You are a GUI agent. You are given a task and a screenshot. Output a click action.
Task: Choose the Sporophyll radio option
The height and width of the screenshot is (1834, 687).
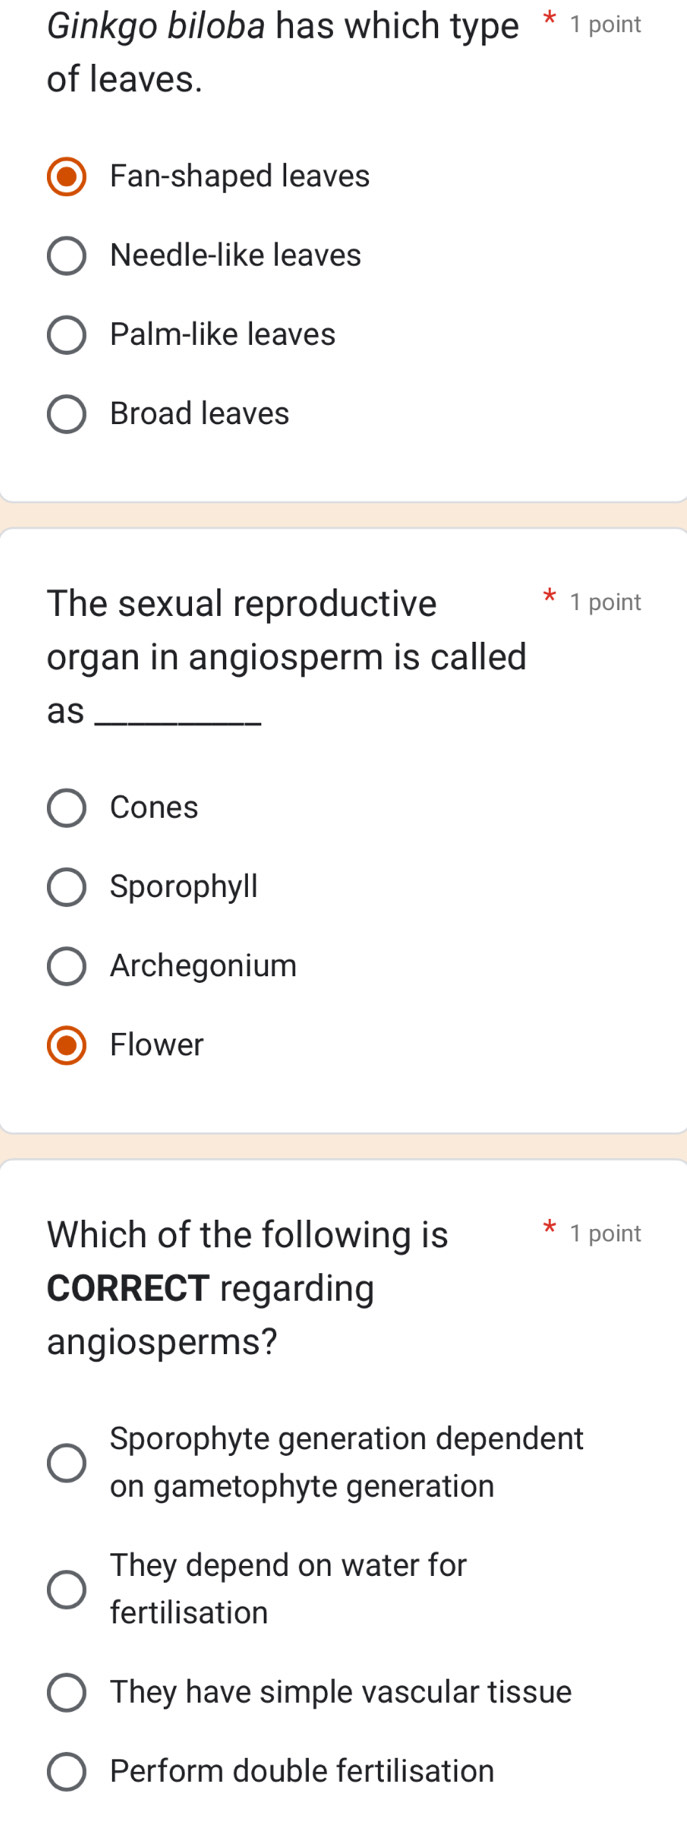tap(67, 887)
